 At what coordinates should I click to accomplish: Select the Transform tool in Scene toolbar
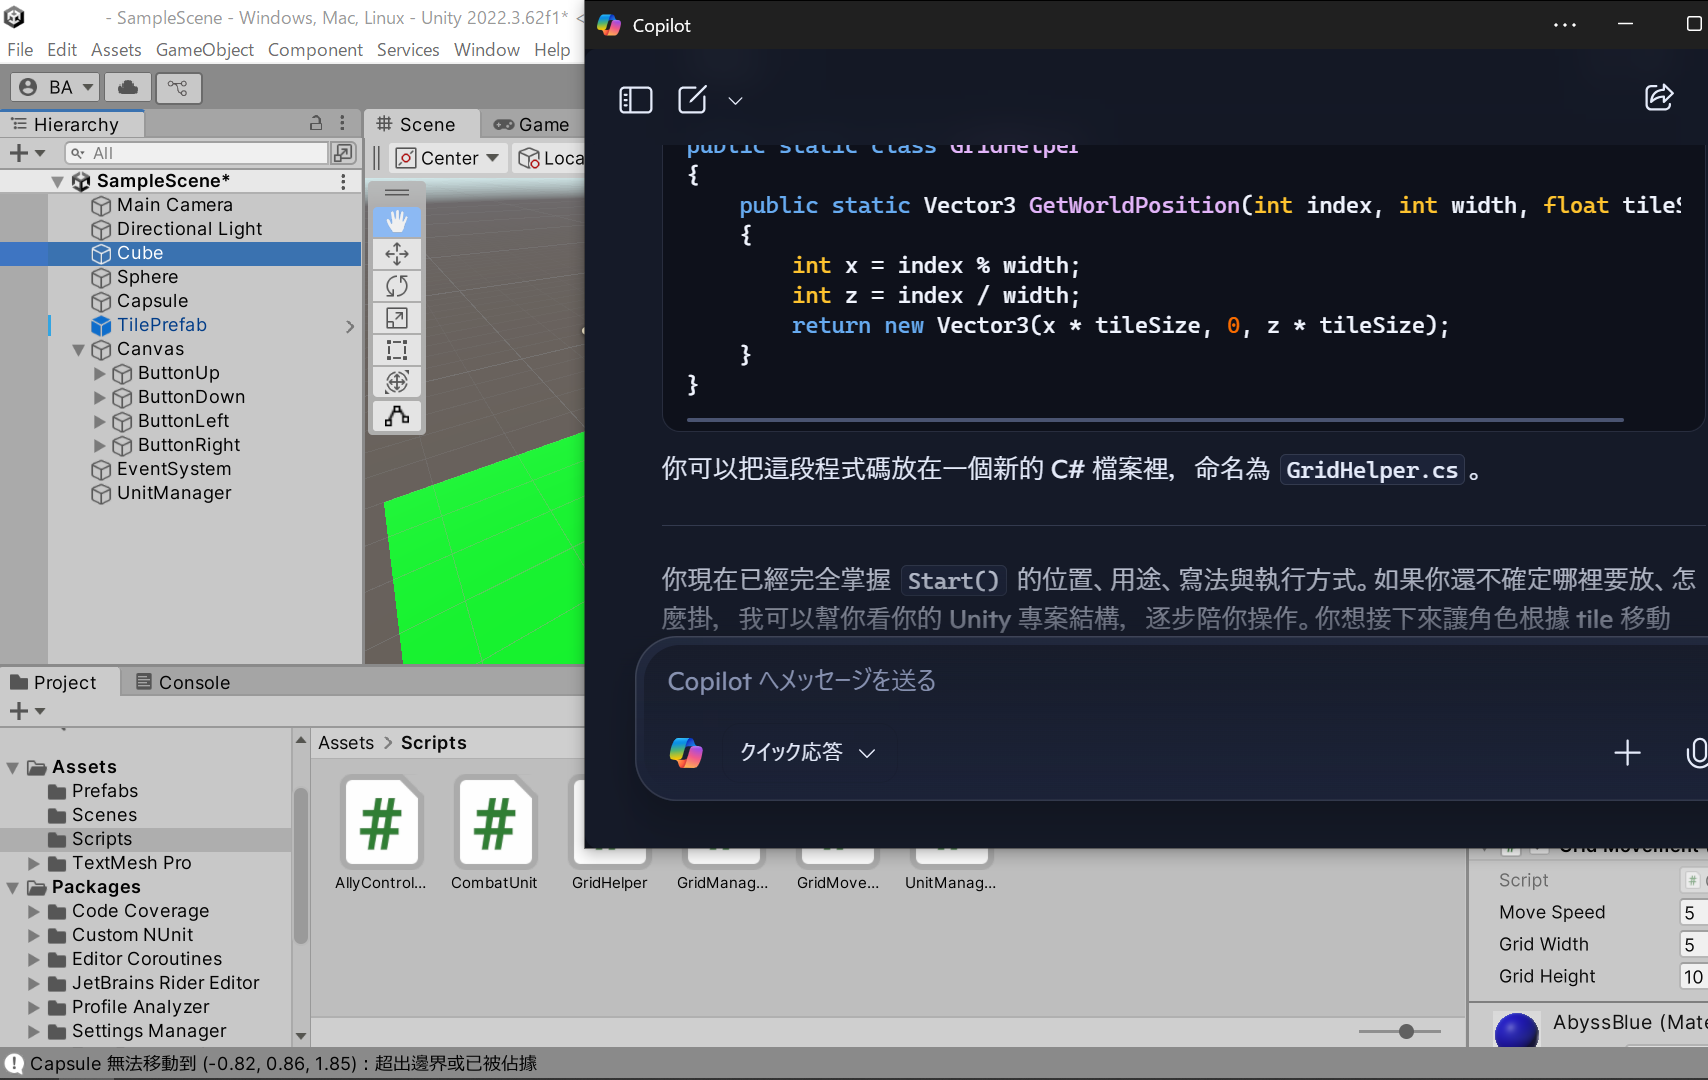tap(397, 382)
